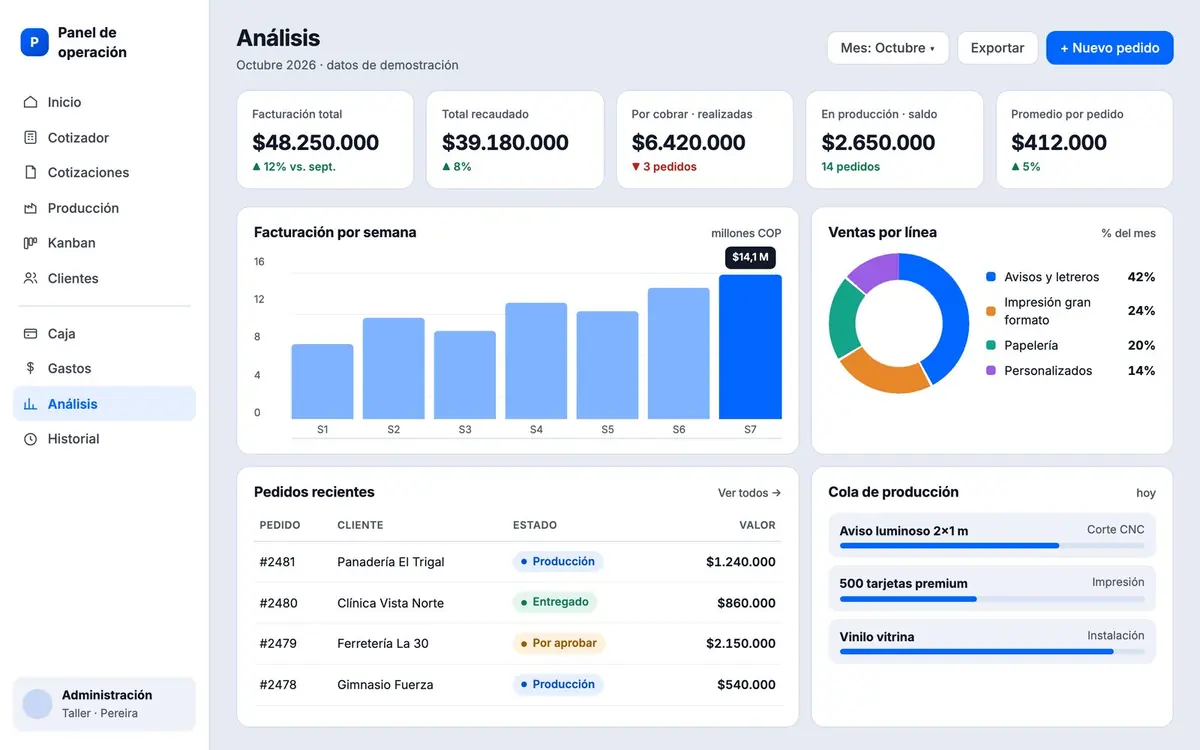
Task: Open Caja from sidebar
Action: [104, 333]
